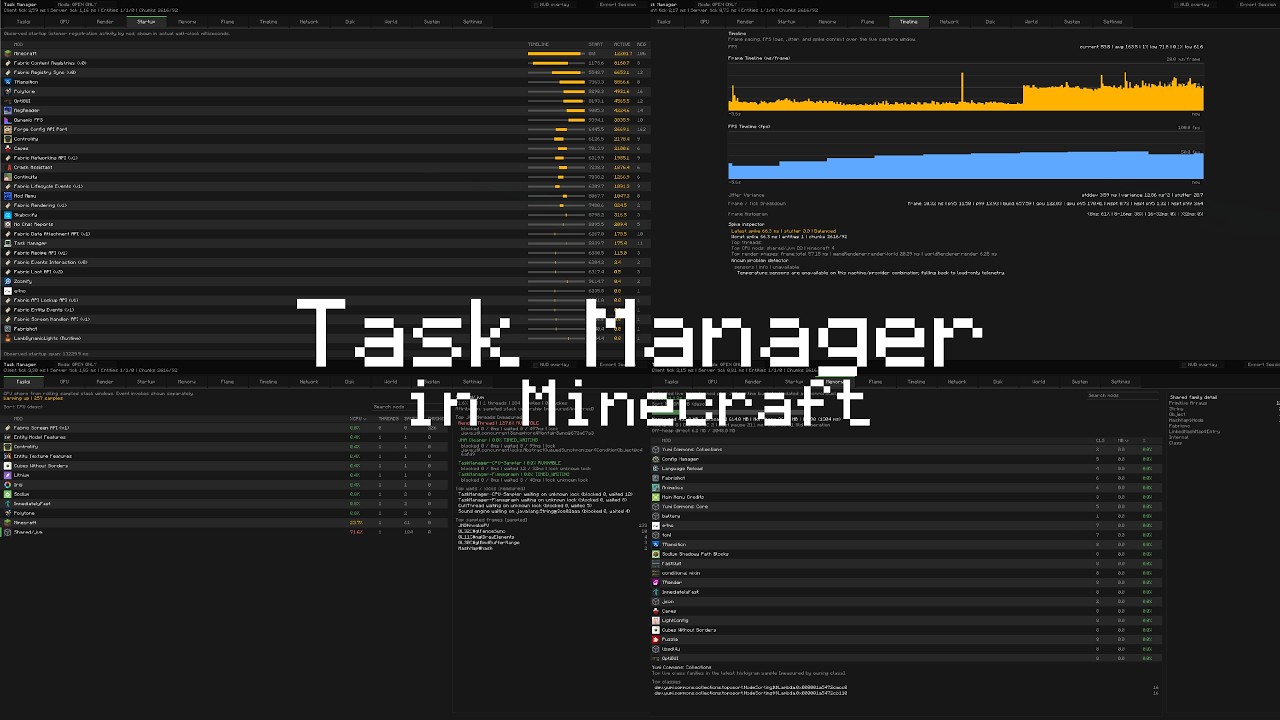The image size is (1280, 720).
Task: Click the Fabric Loot API (v3) icon
Action: coord(8,272)
